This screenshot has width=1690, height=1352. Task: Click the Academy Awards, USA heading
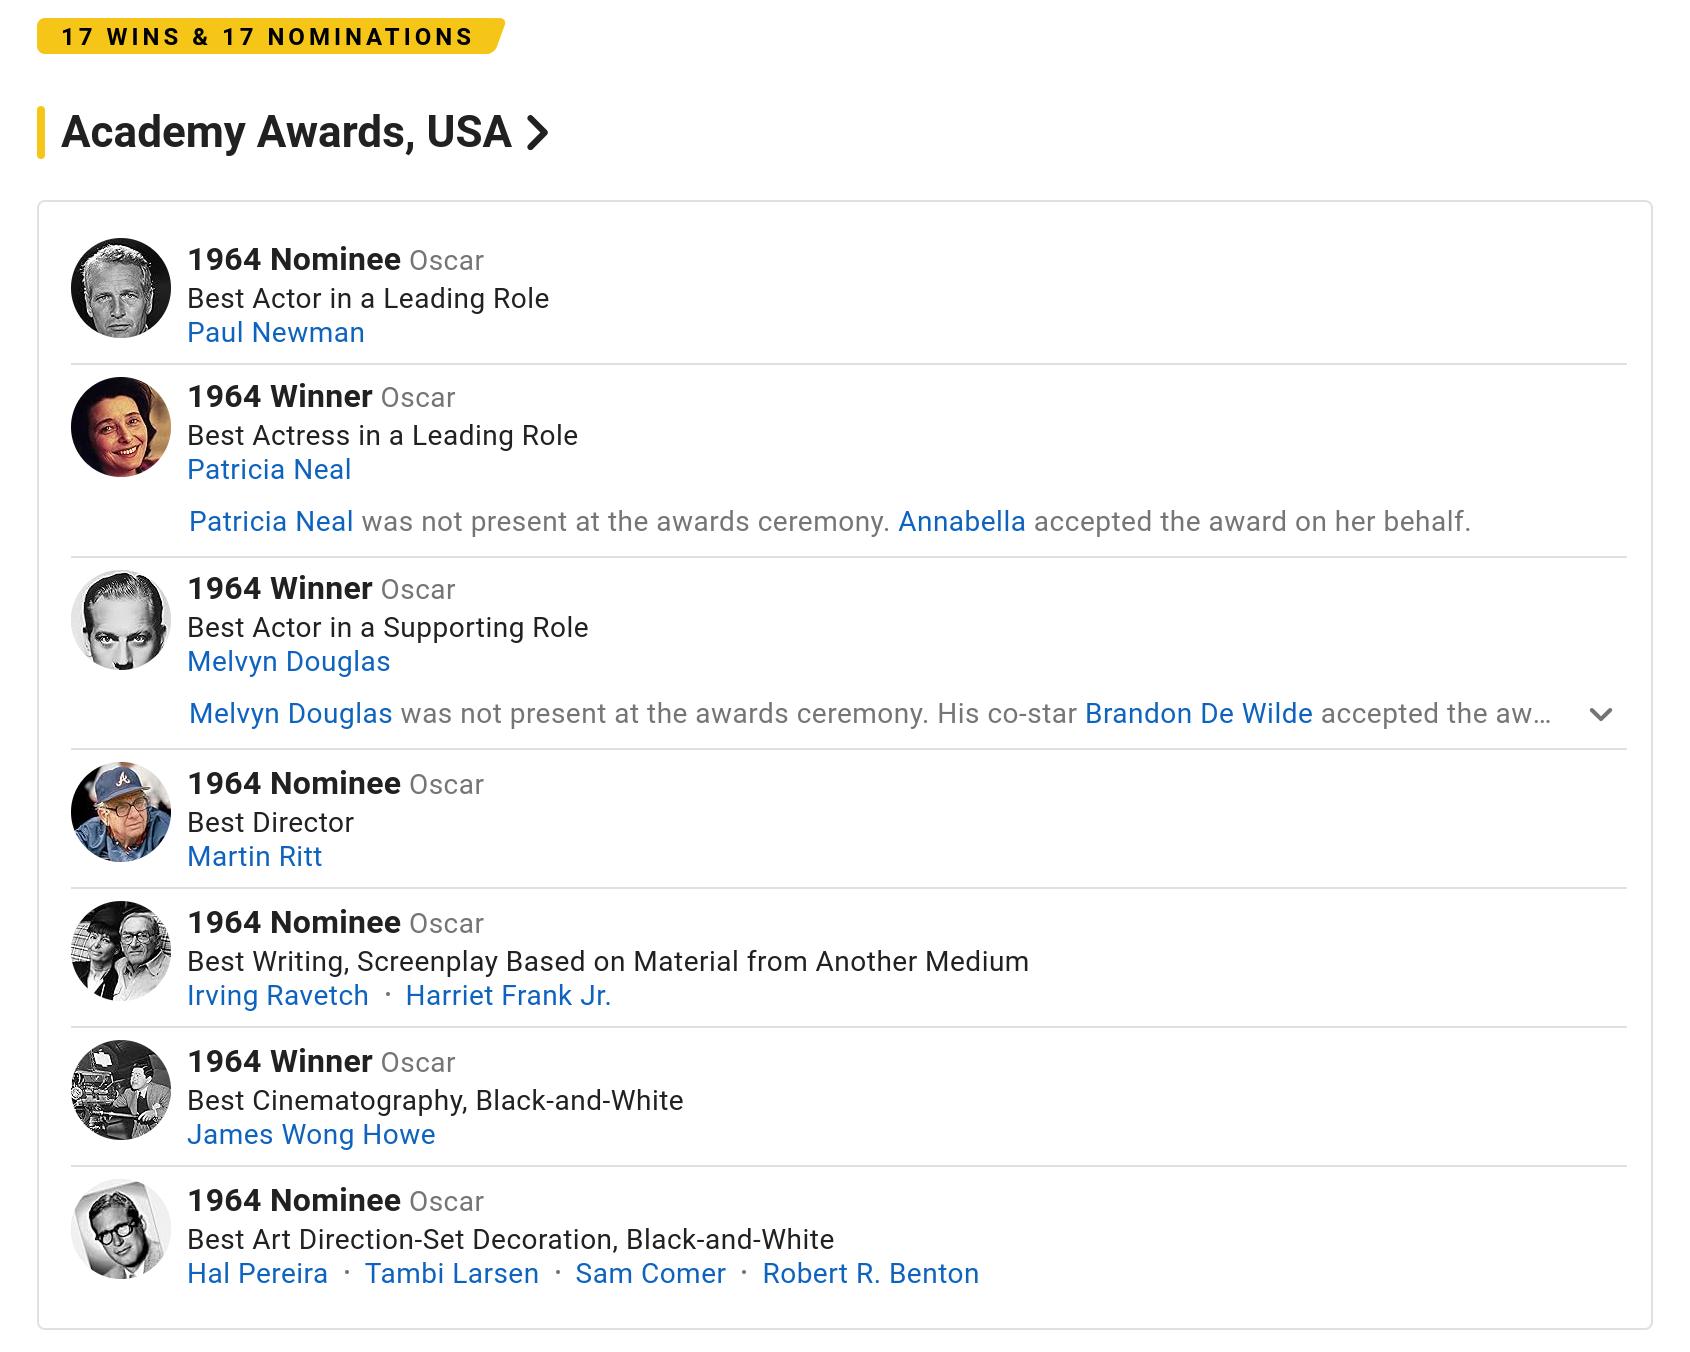click(x=286, y=133)
